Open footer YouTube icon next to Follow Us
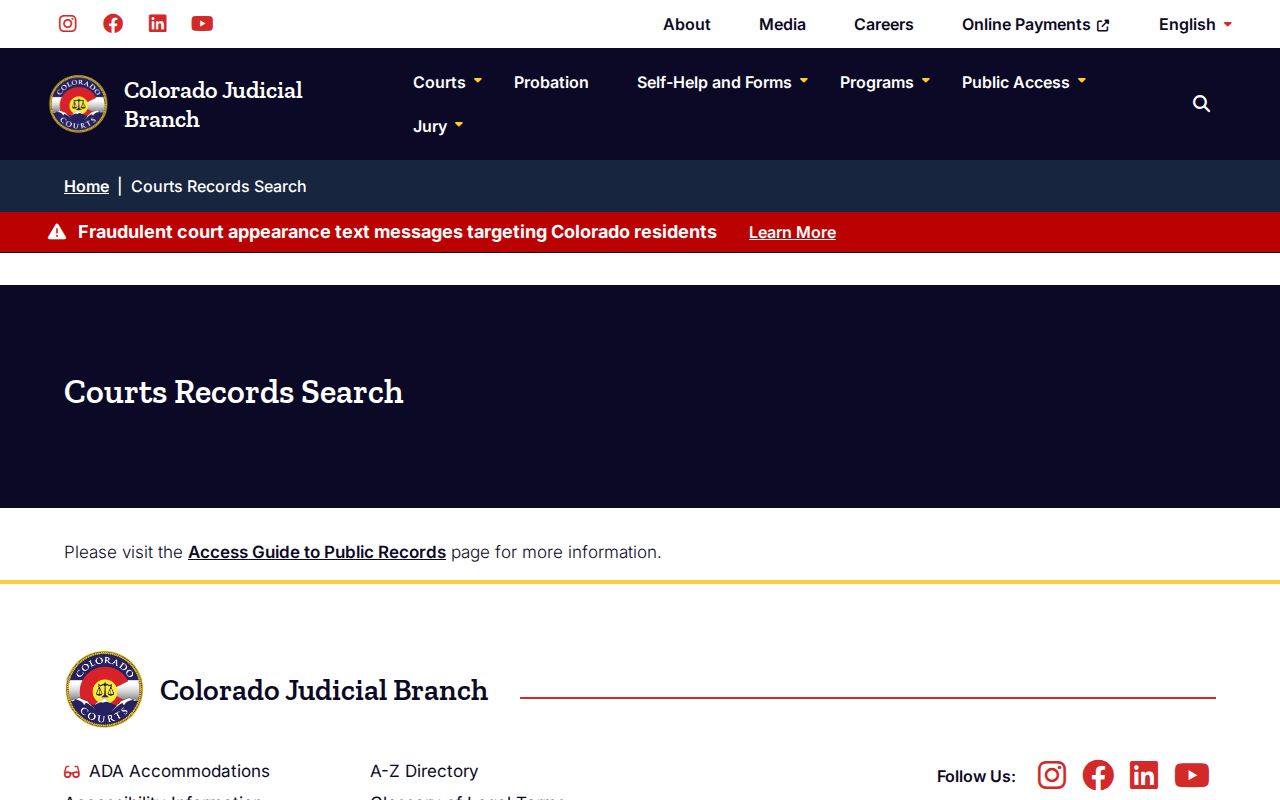The width and height of the screenshot is (1280, 800). [x=1192, y=775]
